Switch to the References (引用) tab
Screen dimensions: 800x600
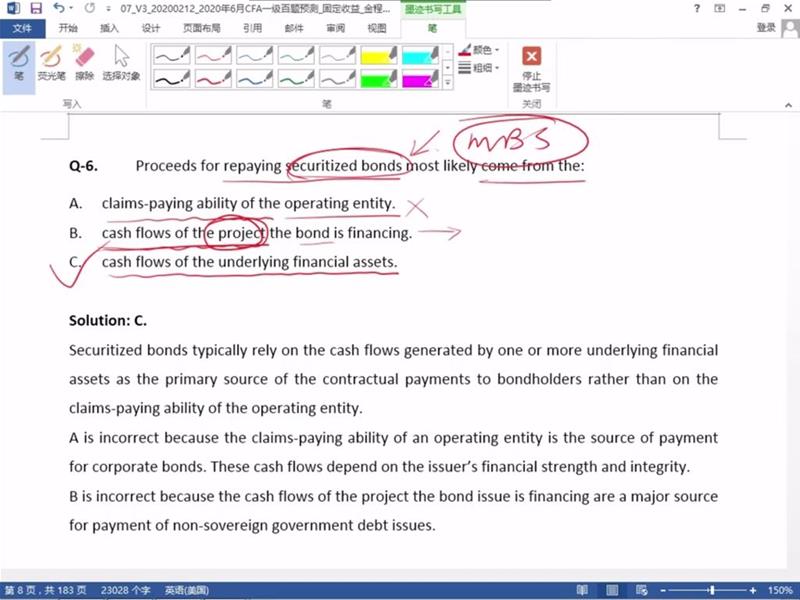(x=253, y=28)
